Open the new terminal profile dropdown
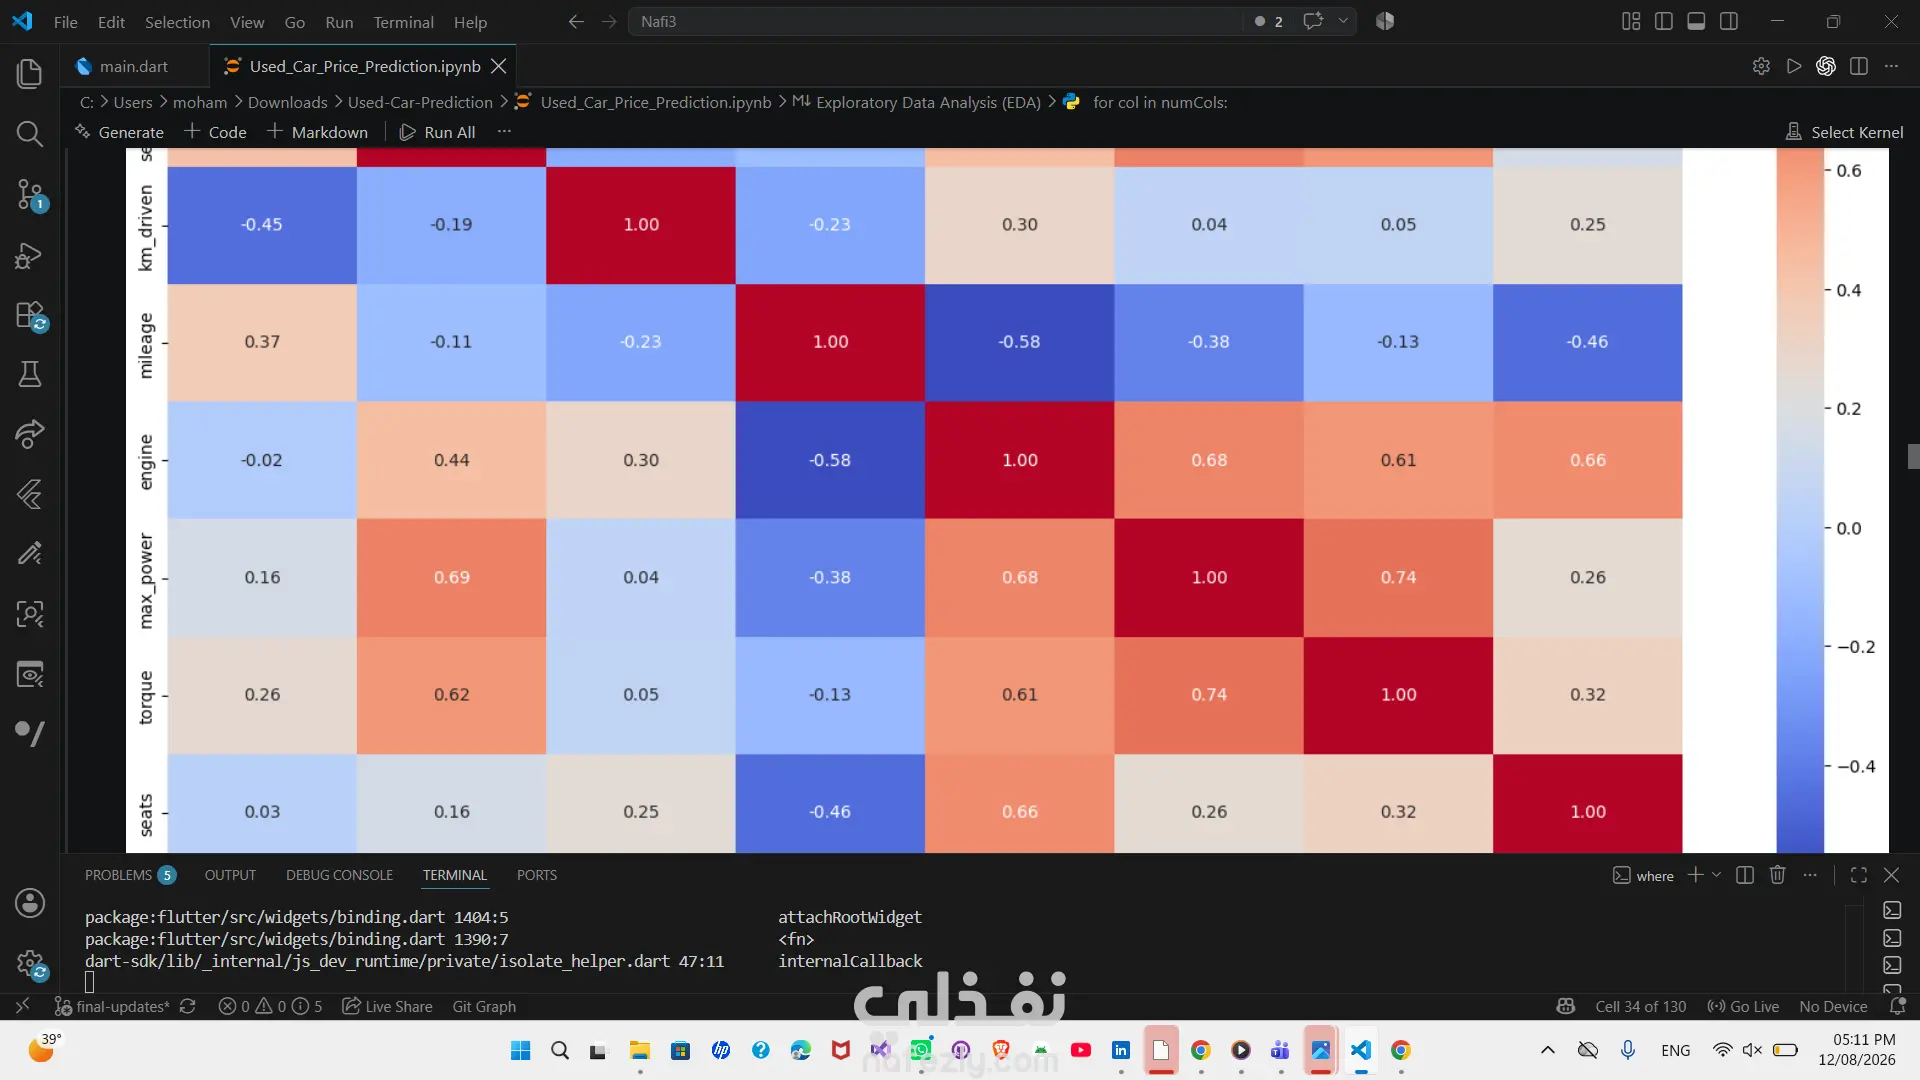Screen dimensions: 1920x1080 click(1717, 875)
